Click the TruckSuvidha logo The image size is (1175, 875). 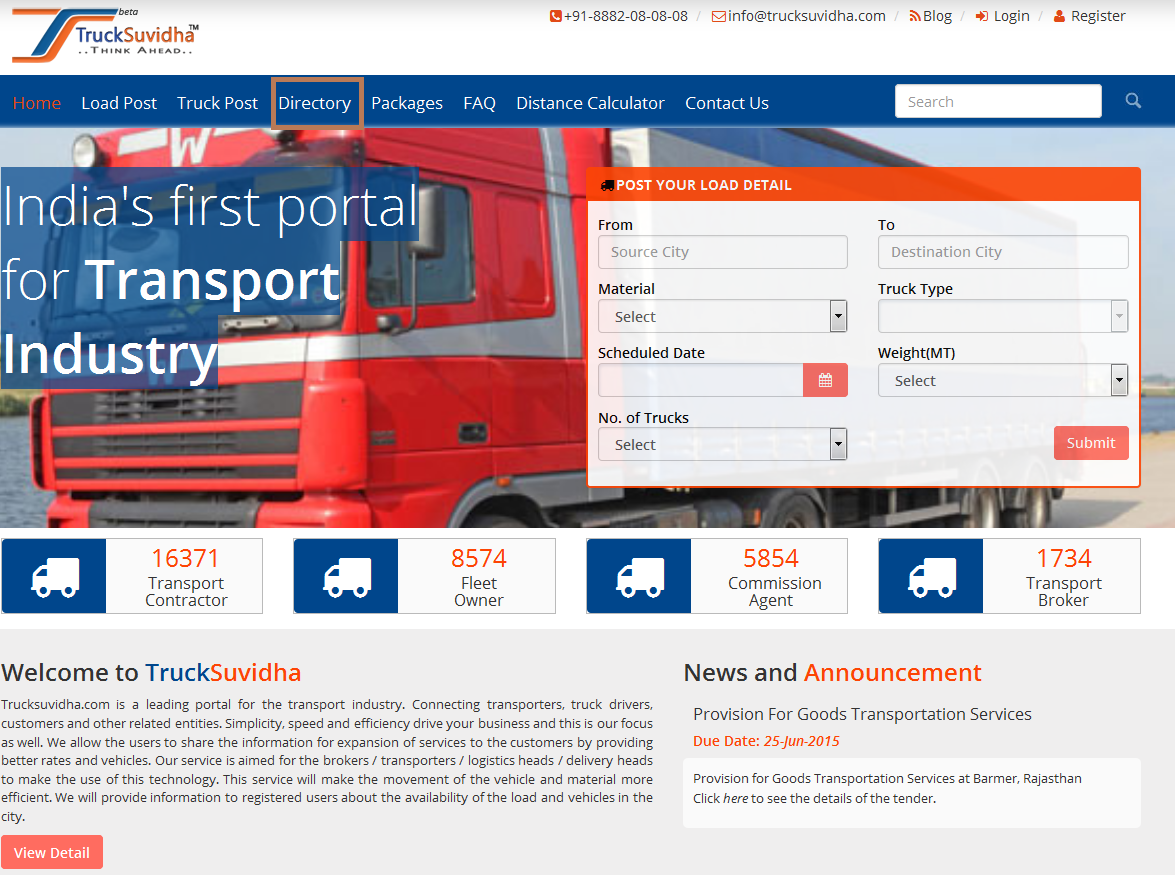[x=105, y=36]
